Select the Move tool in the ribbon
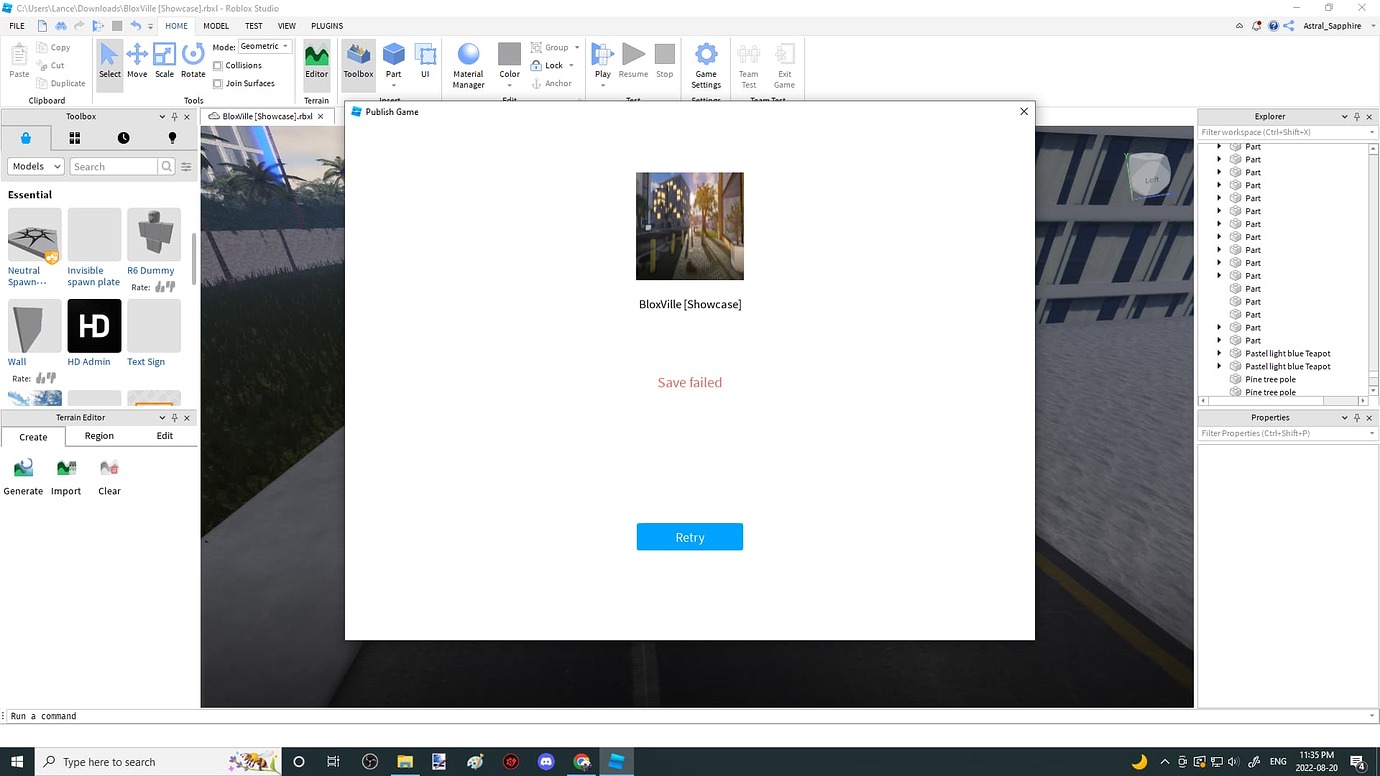Screen dimensions: 1380x776 (x=136, y=60)
